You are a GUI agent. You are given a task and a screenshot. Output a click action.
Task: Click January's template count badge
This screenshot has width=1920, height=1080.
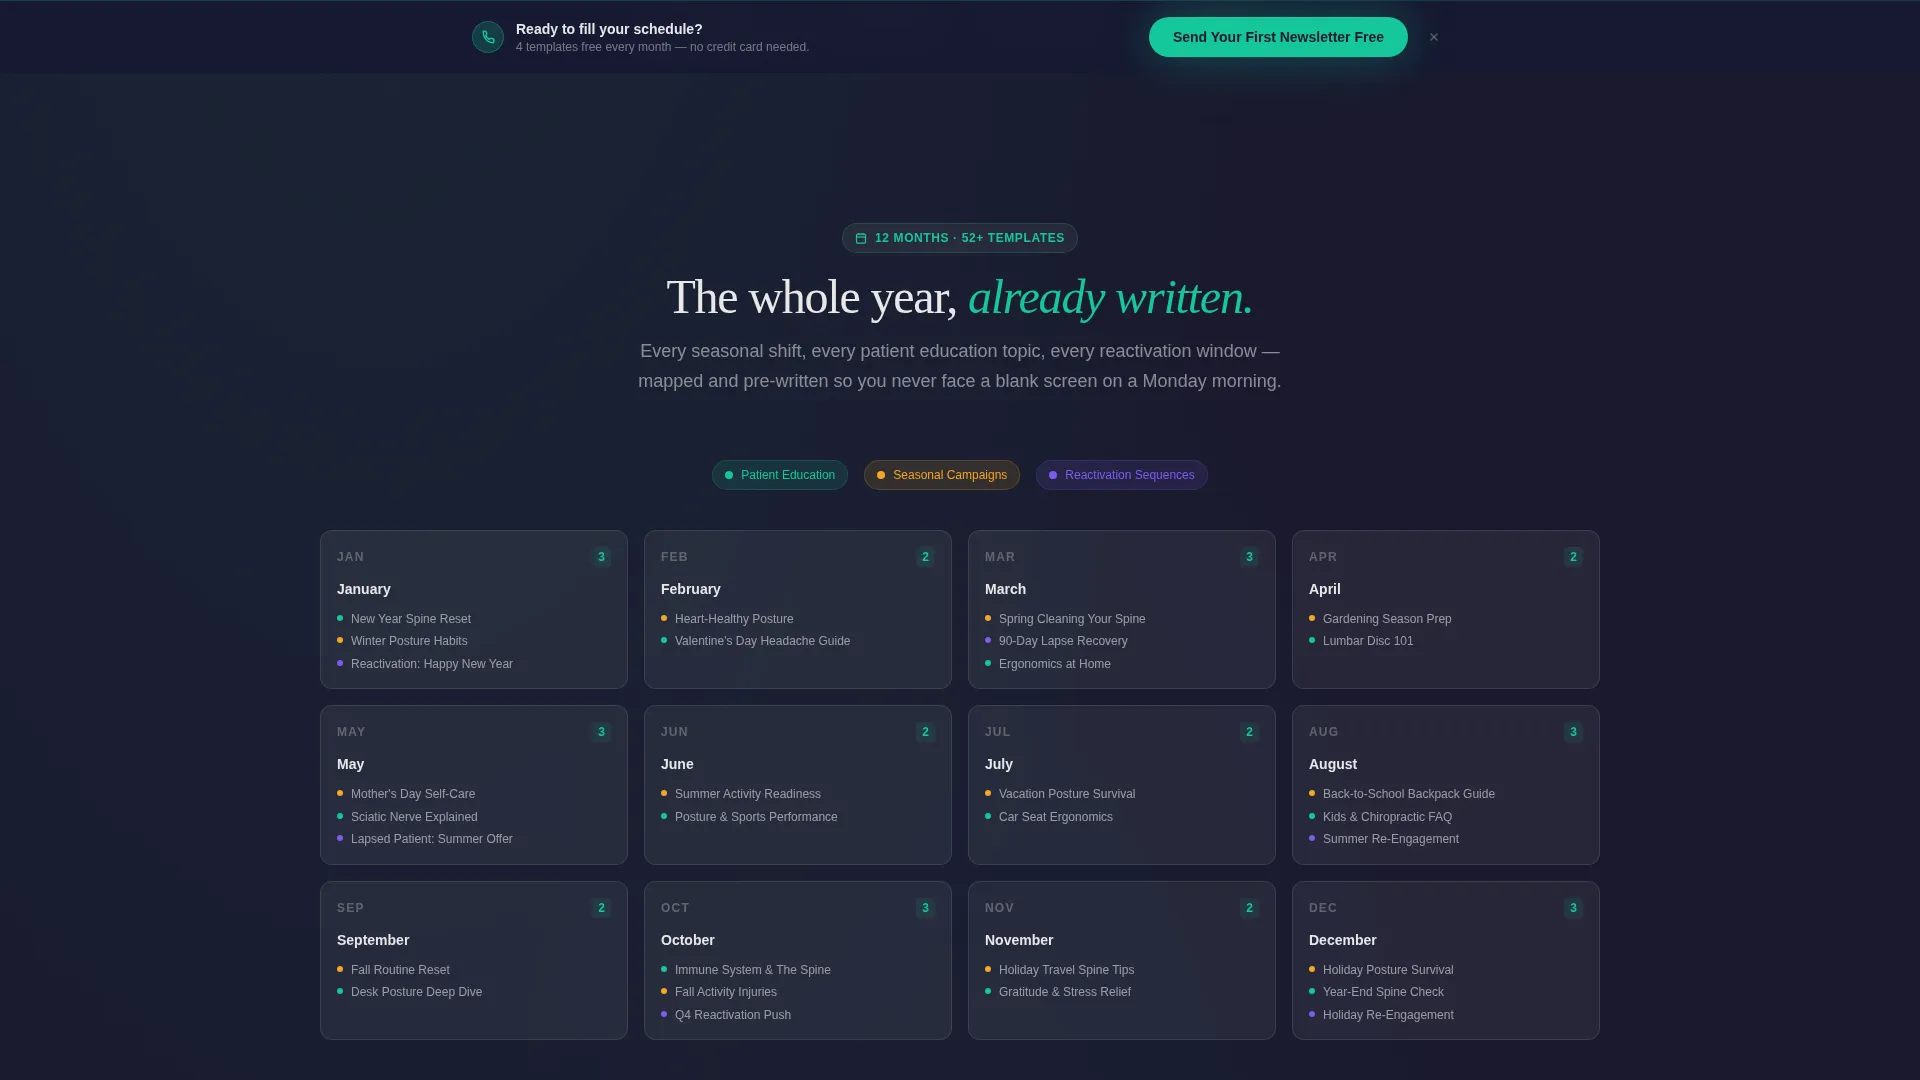tap(601, 557)
